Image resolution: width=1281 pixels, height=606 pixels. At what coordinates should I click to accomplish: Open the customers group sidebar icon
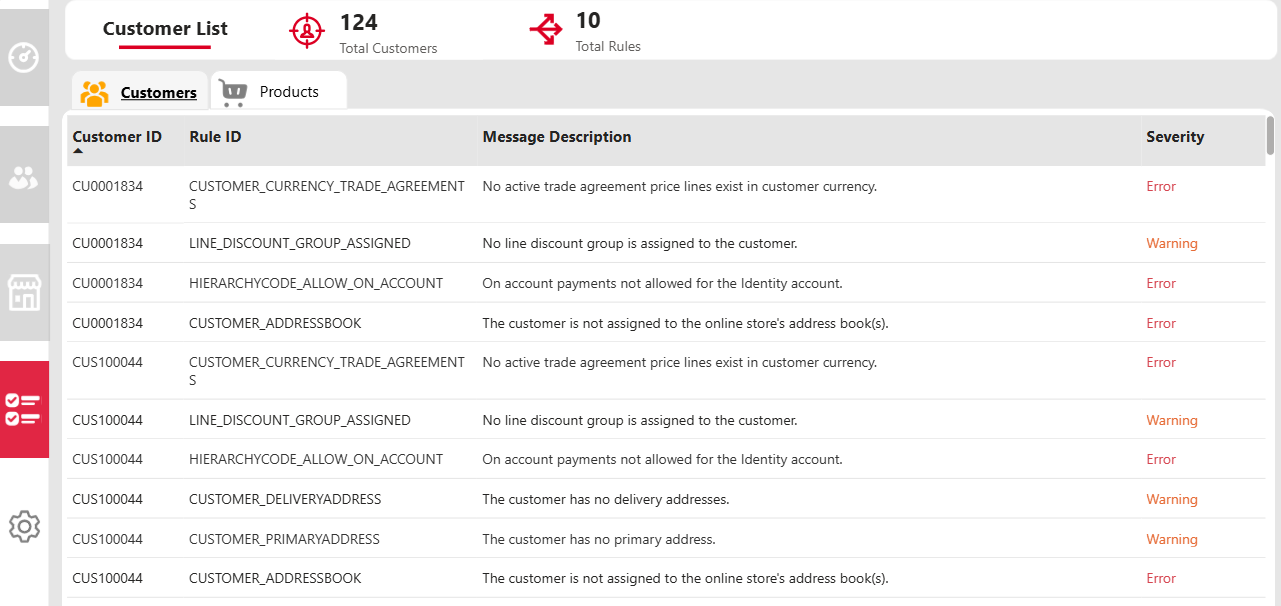(24, 177)
